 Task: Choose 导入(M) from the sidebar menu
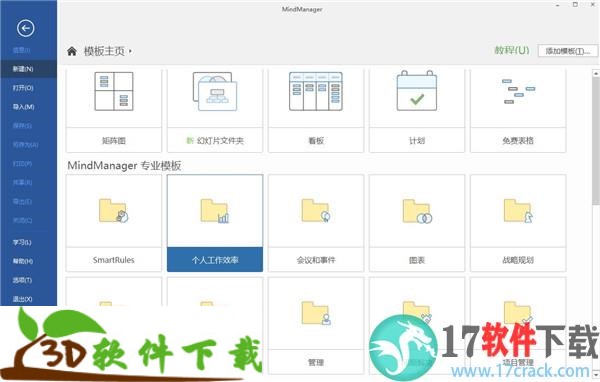point(29,107)
